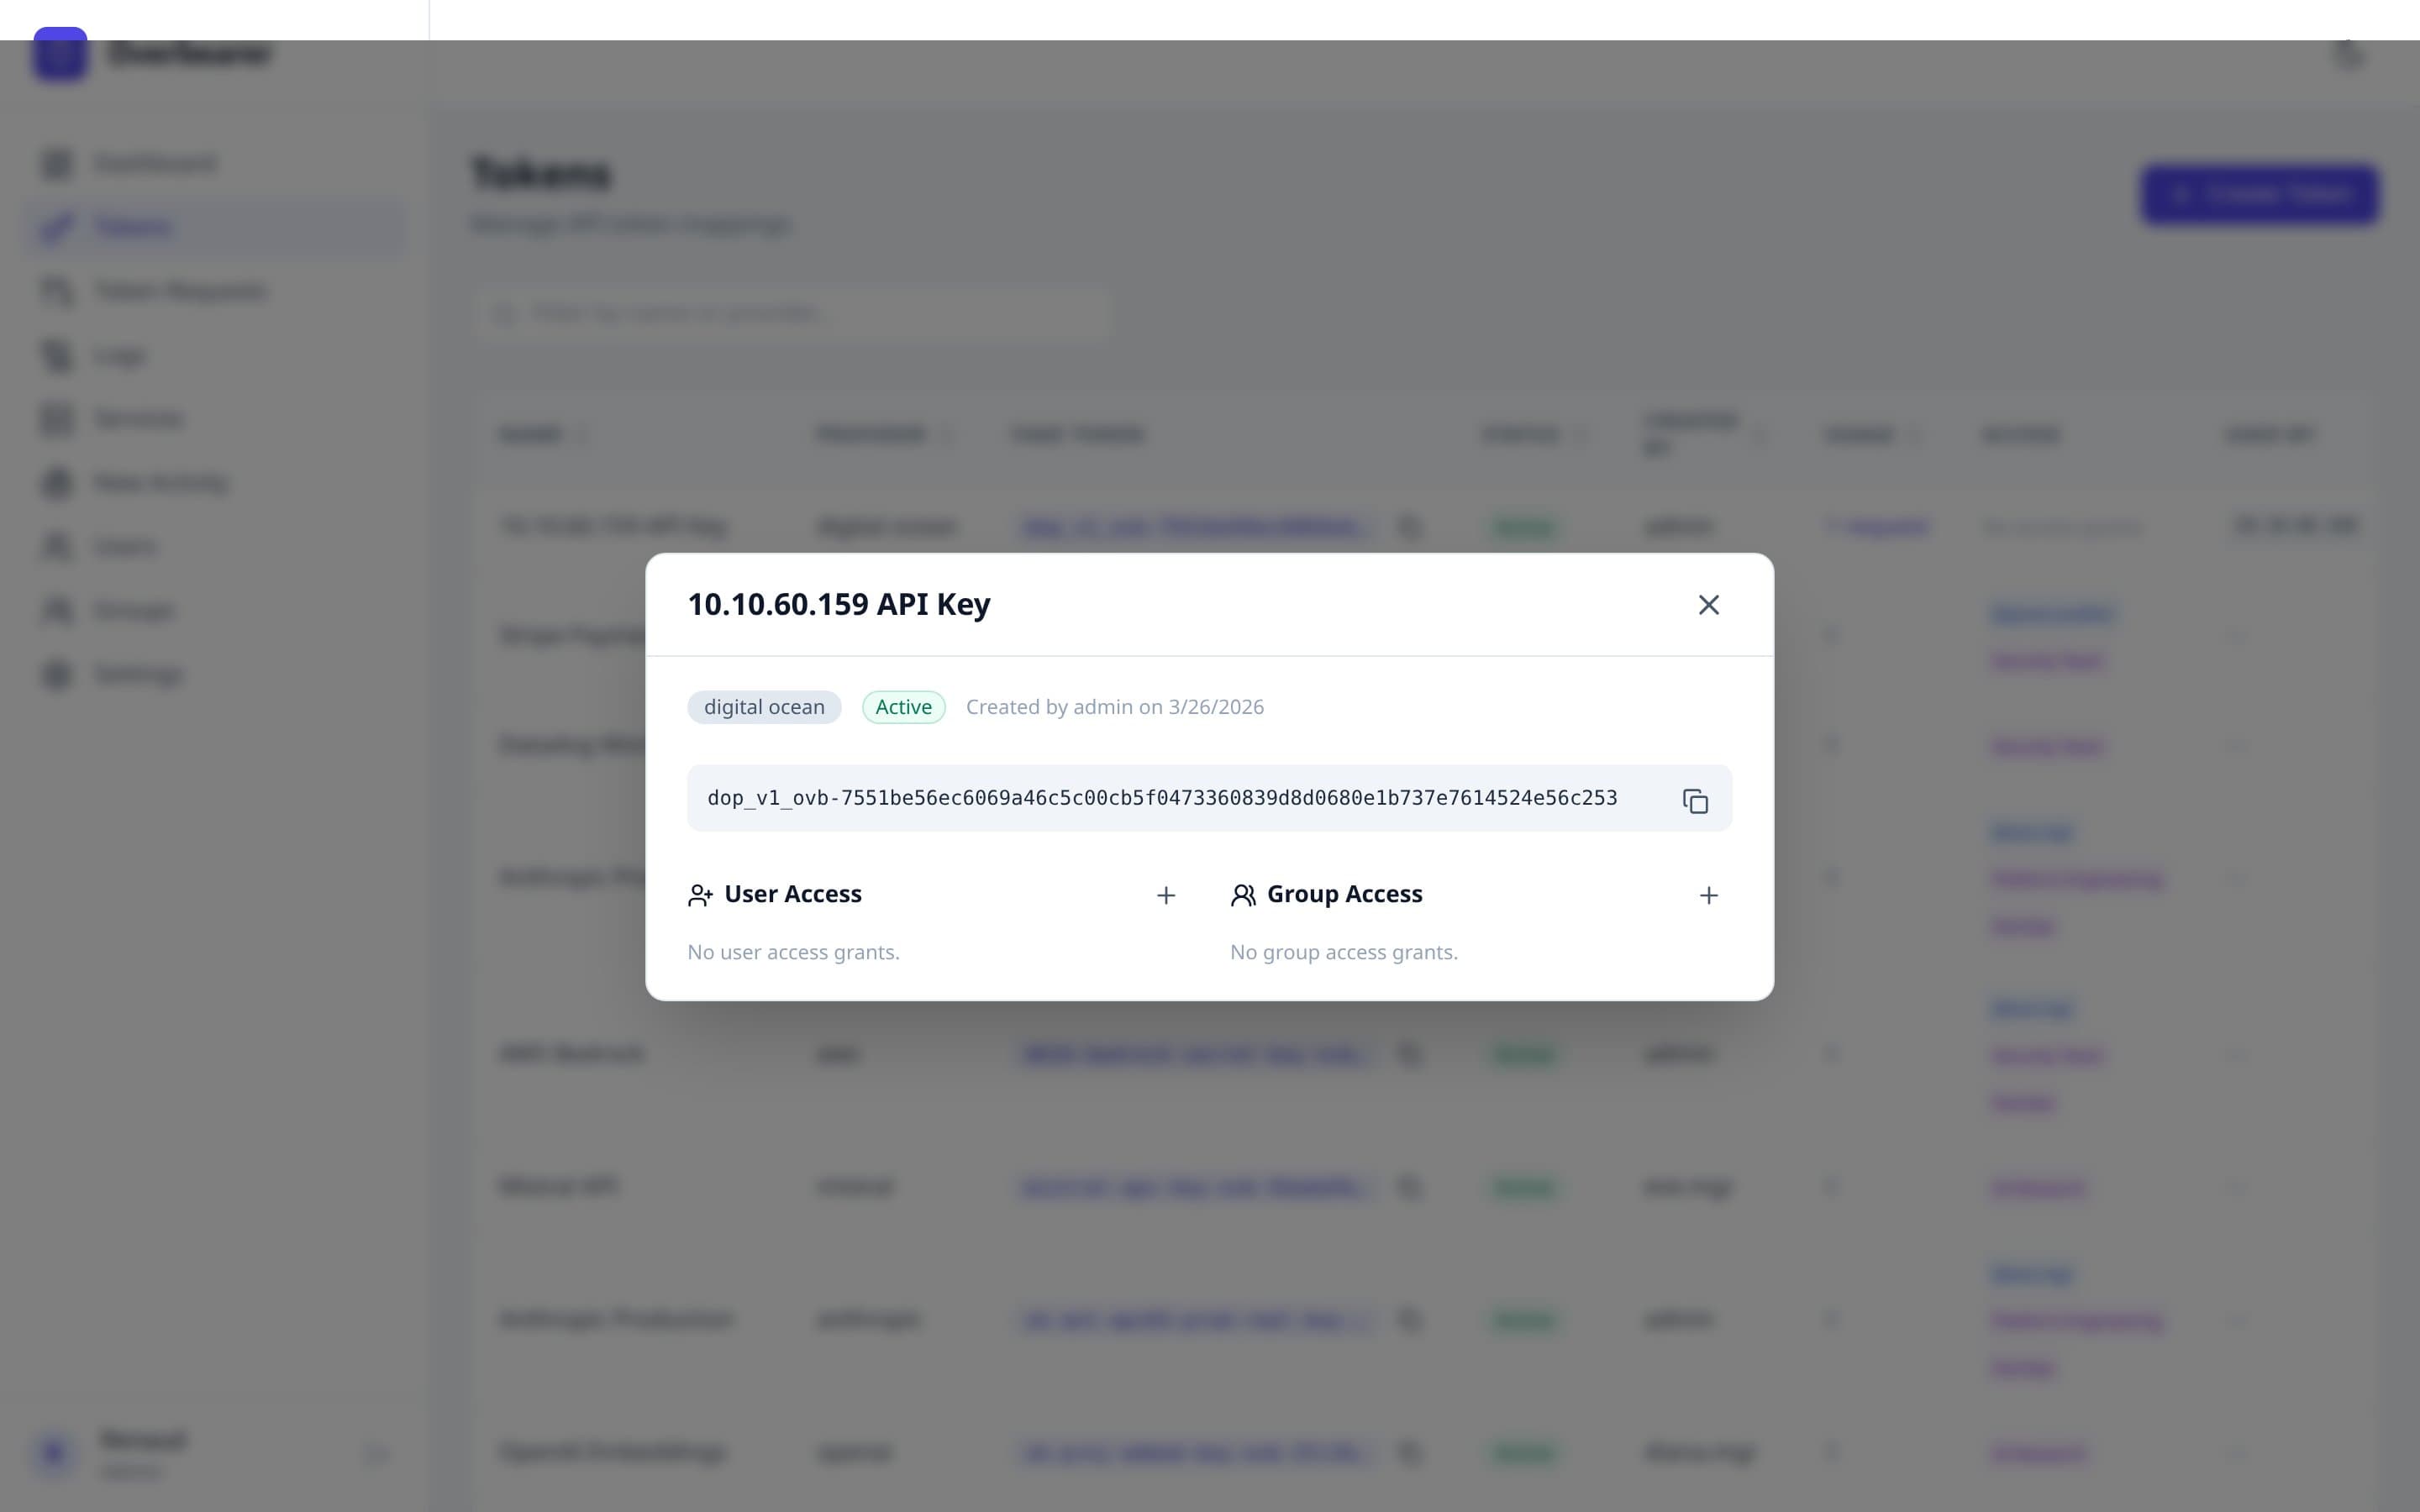Close the 10.10.60.159 API Key dialog
The height and width of the screenshot is (1512, 2420).
pyautogui.click(x=1709, y=604)
